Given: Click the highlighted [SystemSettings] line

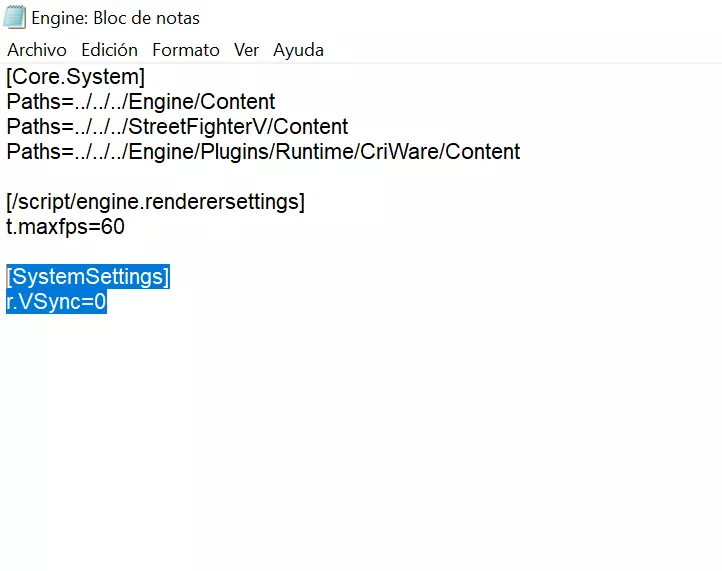Looking at the screenshot, I should [x=88, y=277].
